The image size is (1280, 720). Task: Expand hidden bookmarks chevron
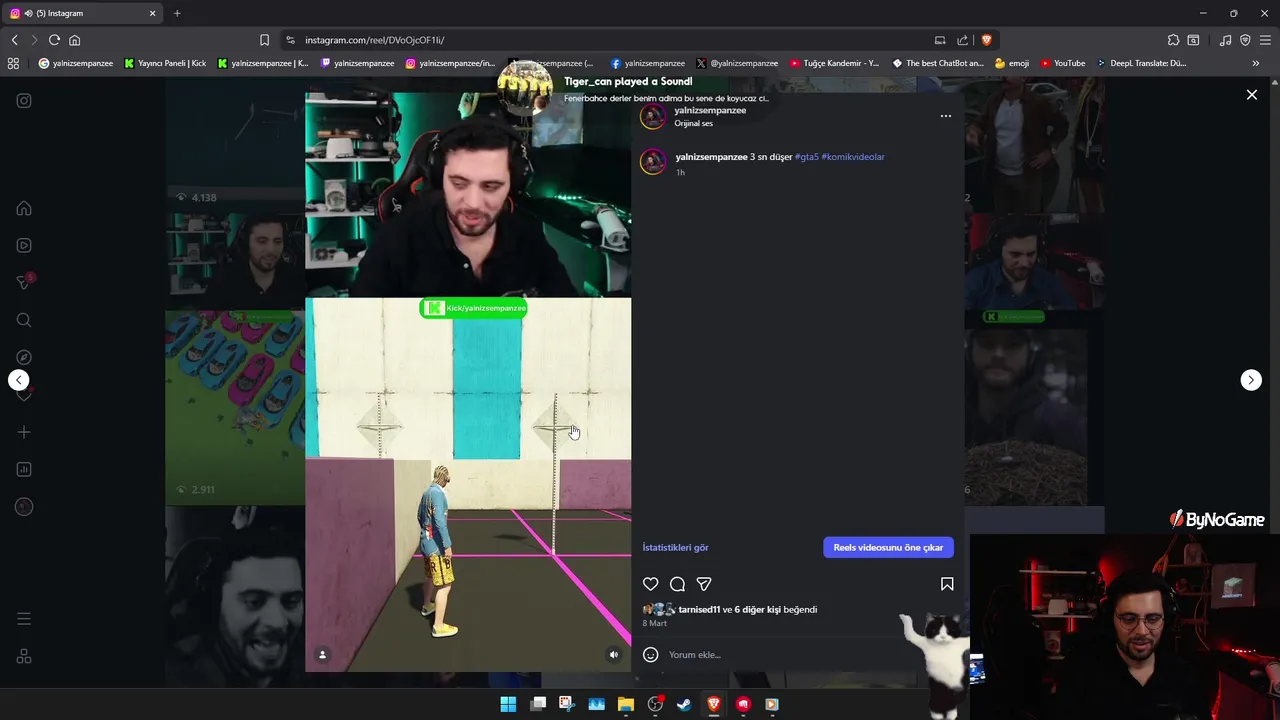point(1255,63)
